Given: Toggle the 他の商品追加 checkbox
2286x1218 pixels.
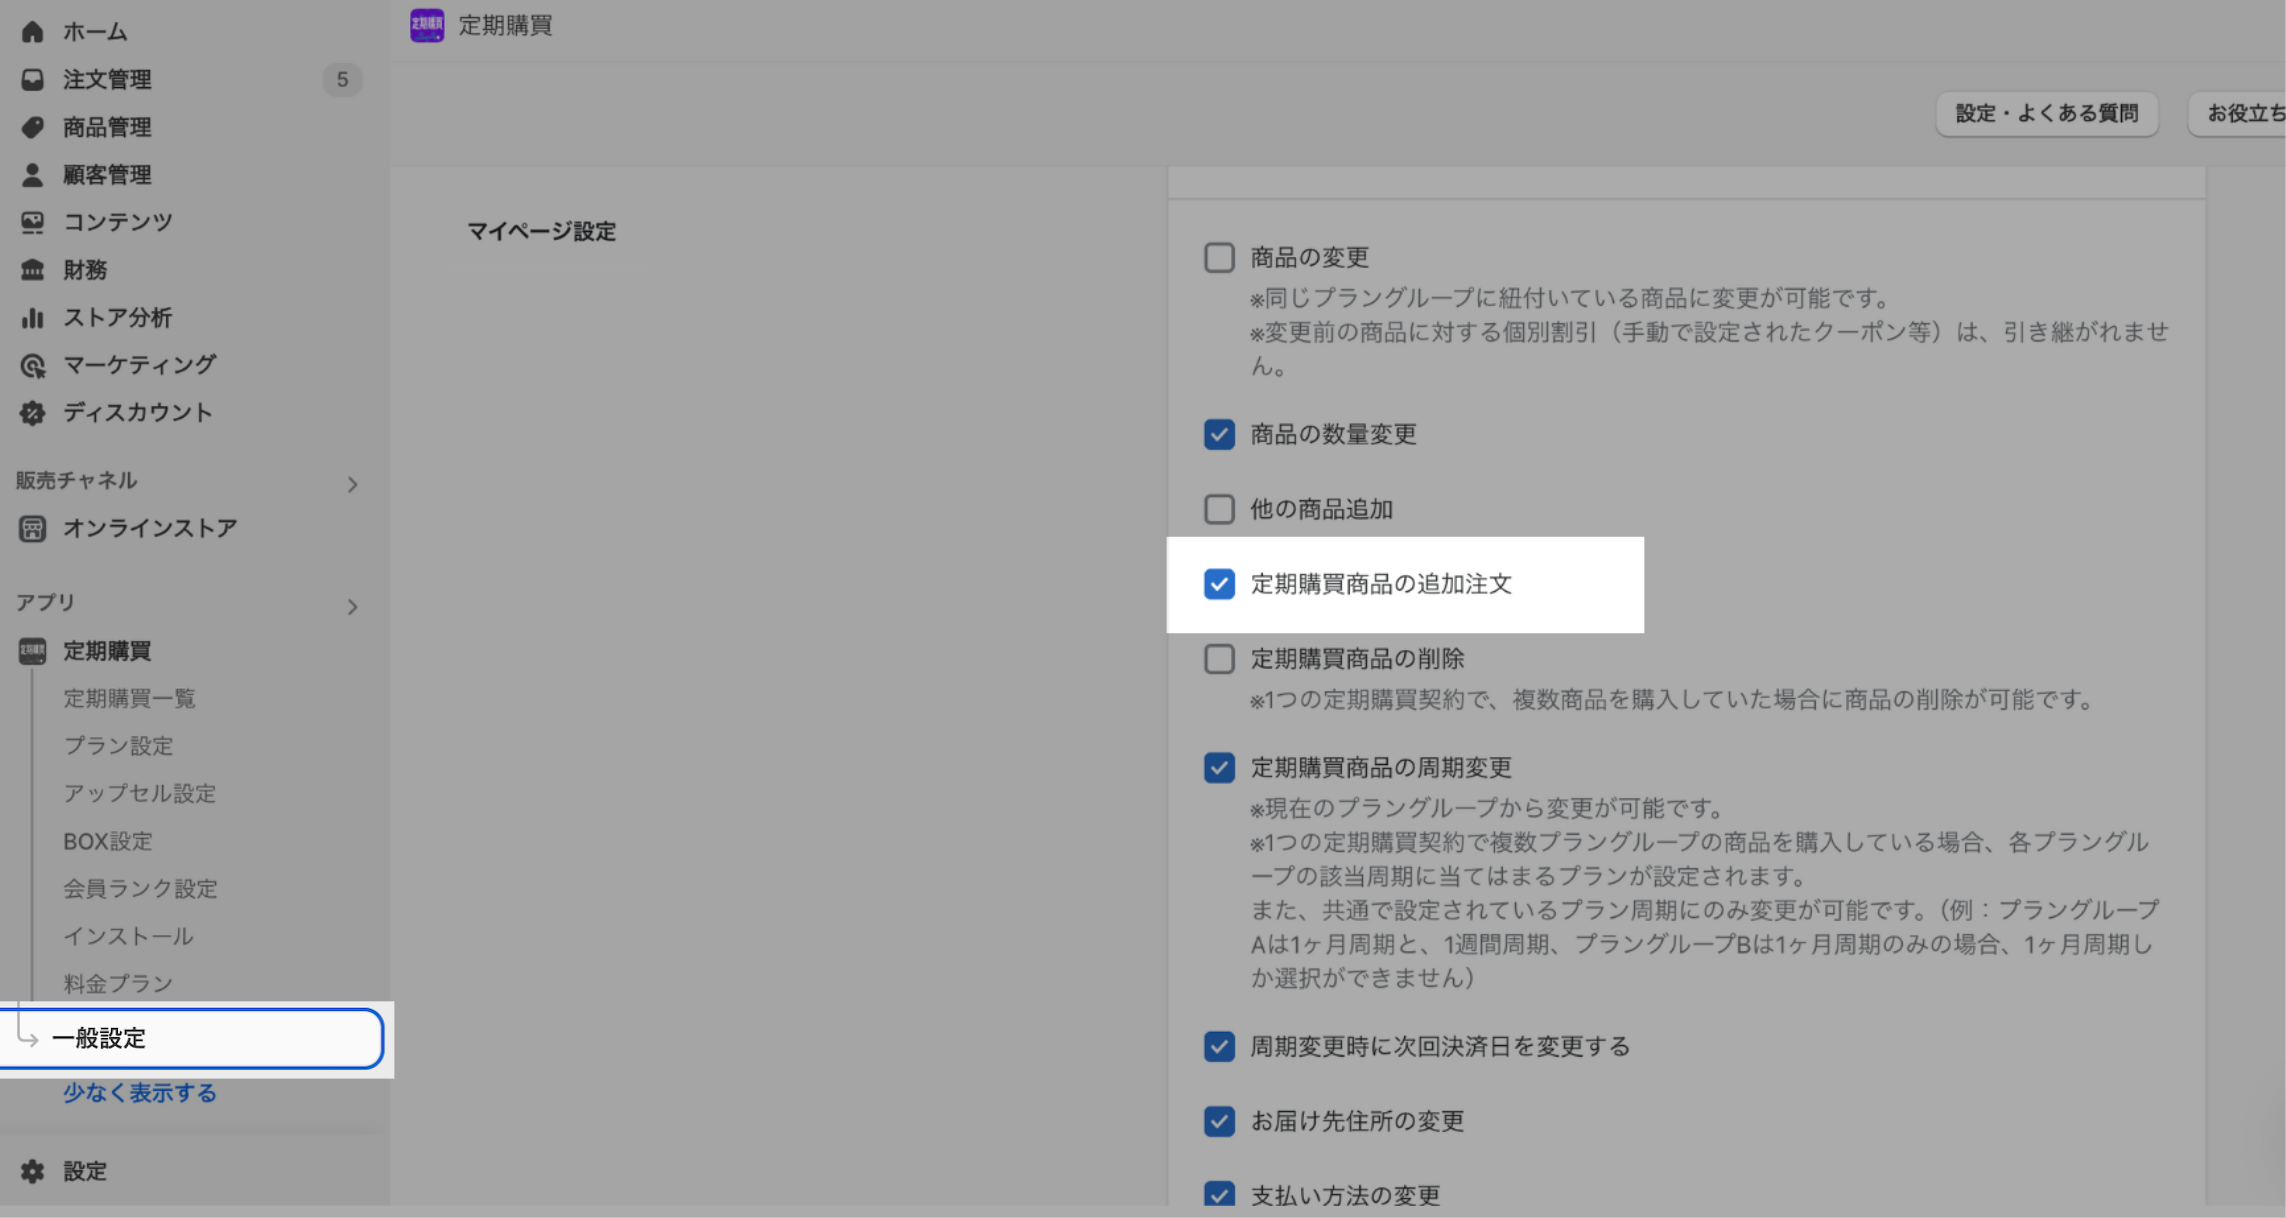Looking at the screenshot, I should coord(1219,509).
